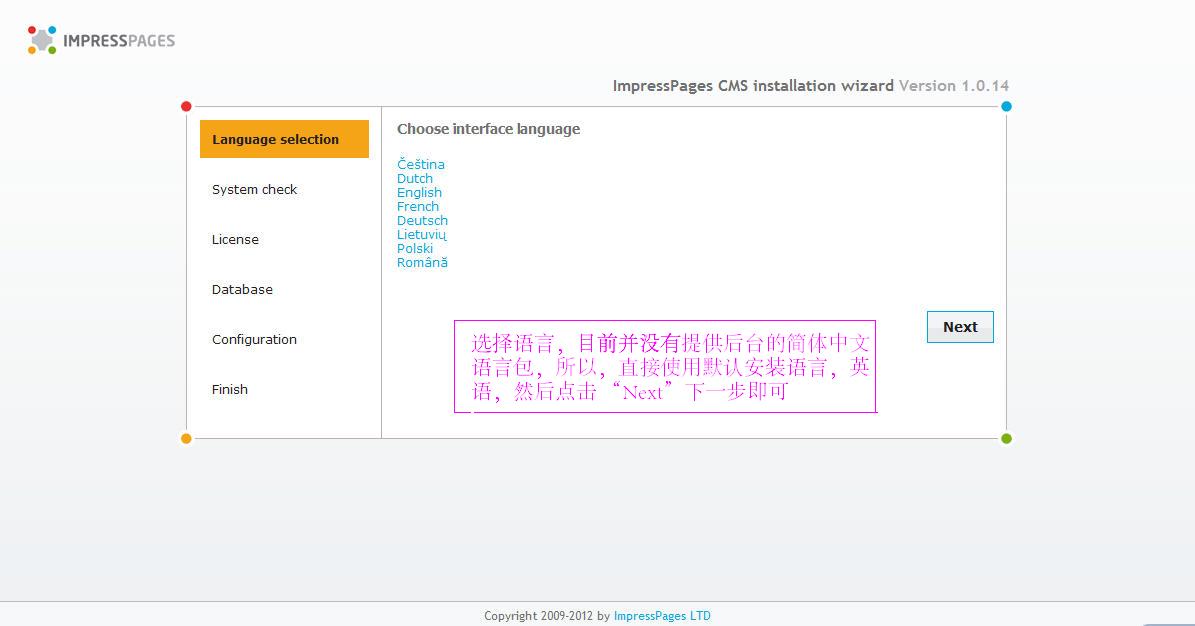Choose Polski language

415,249
